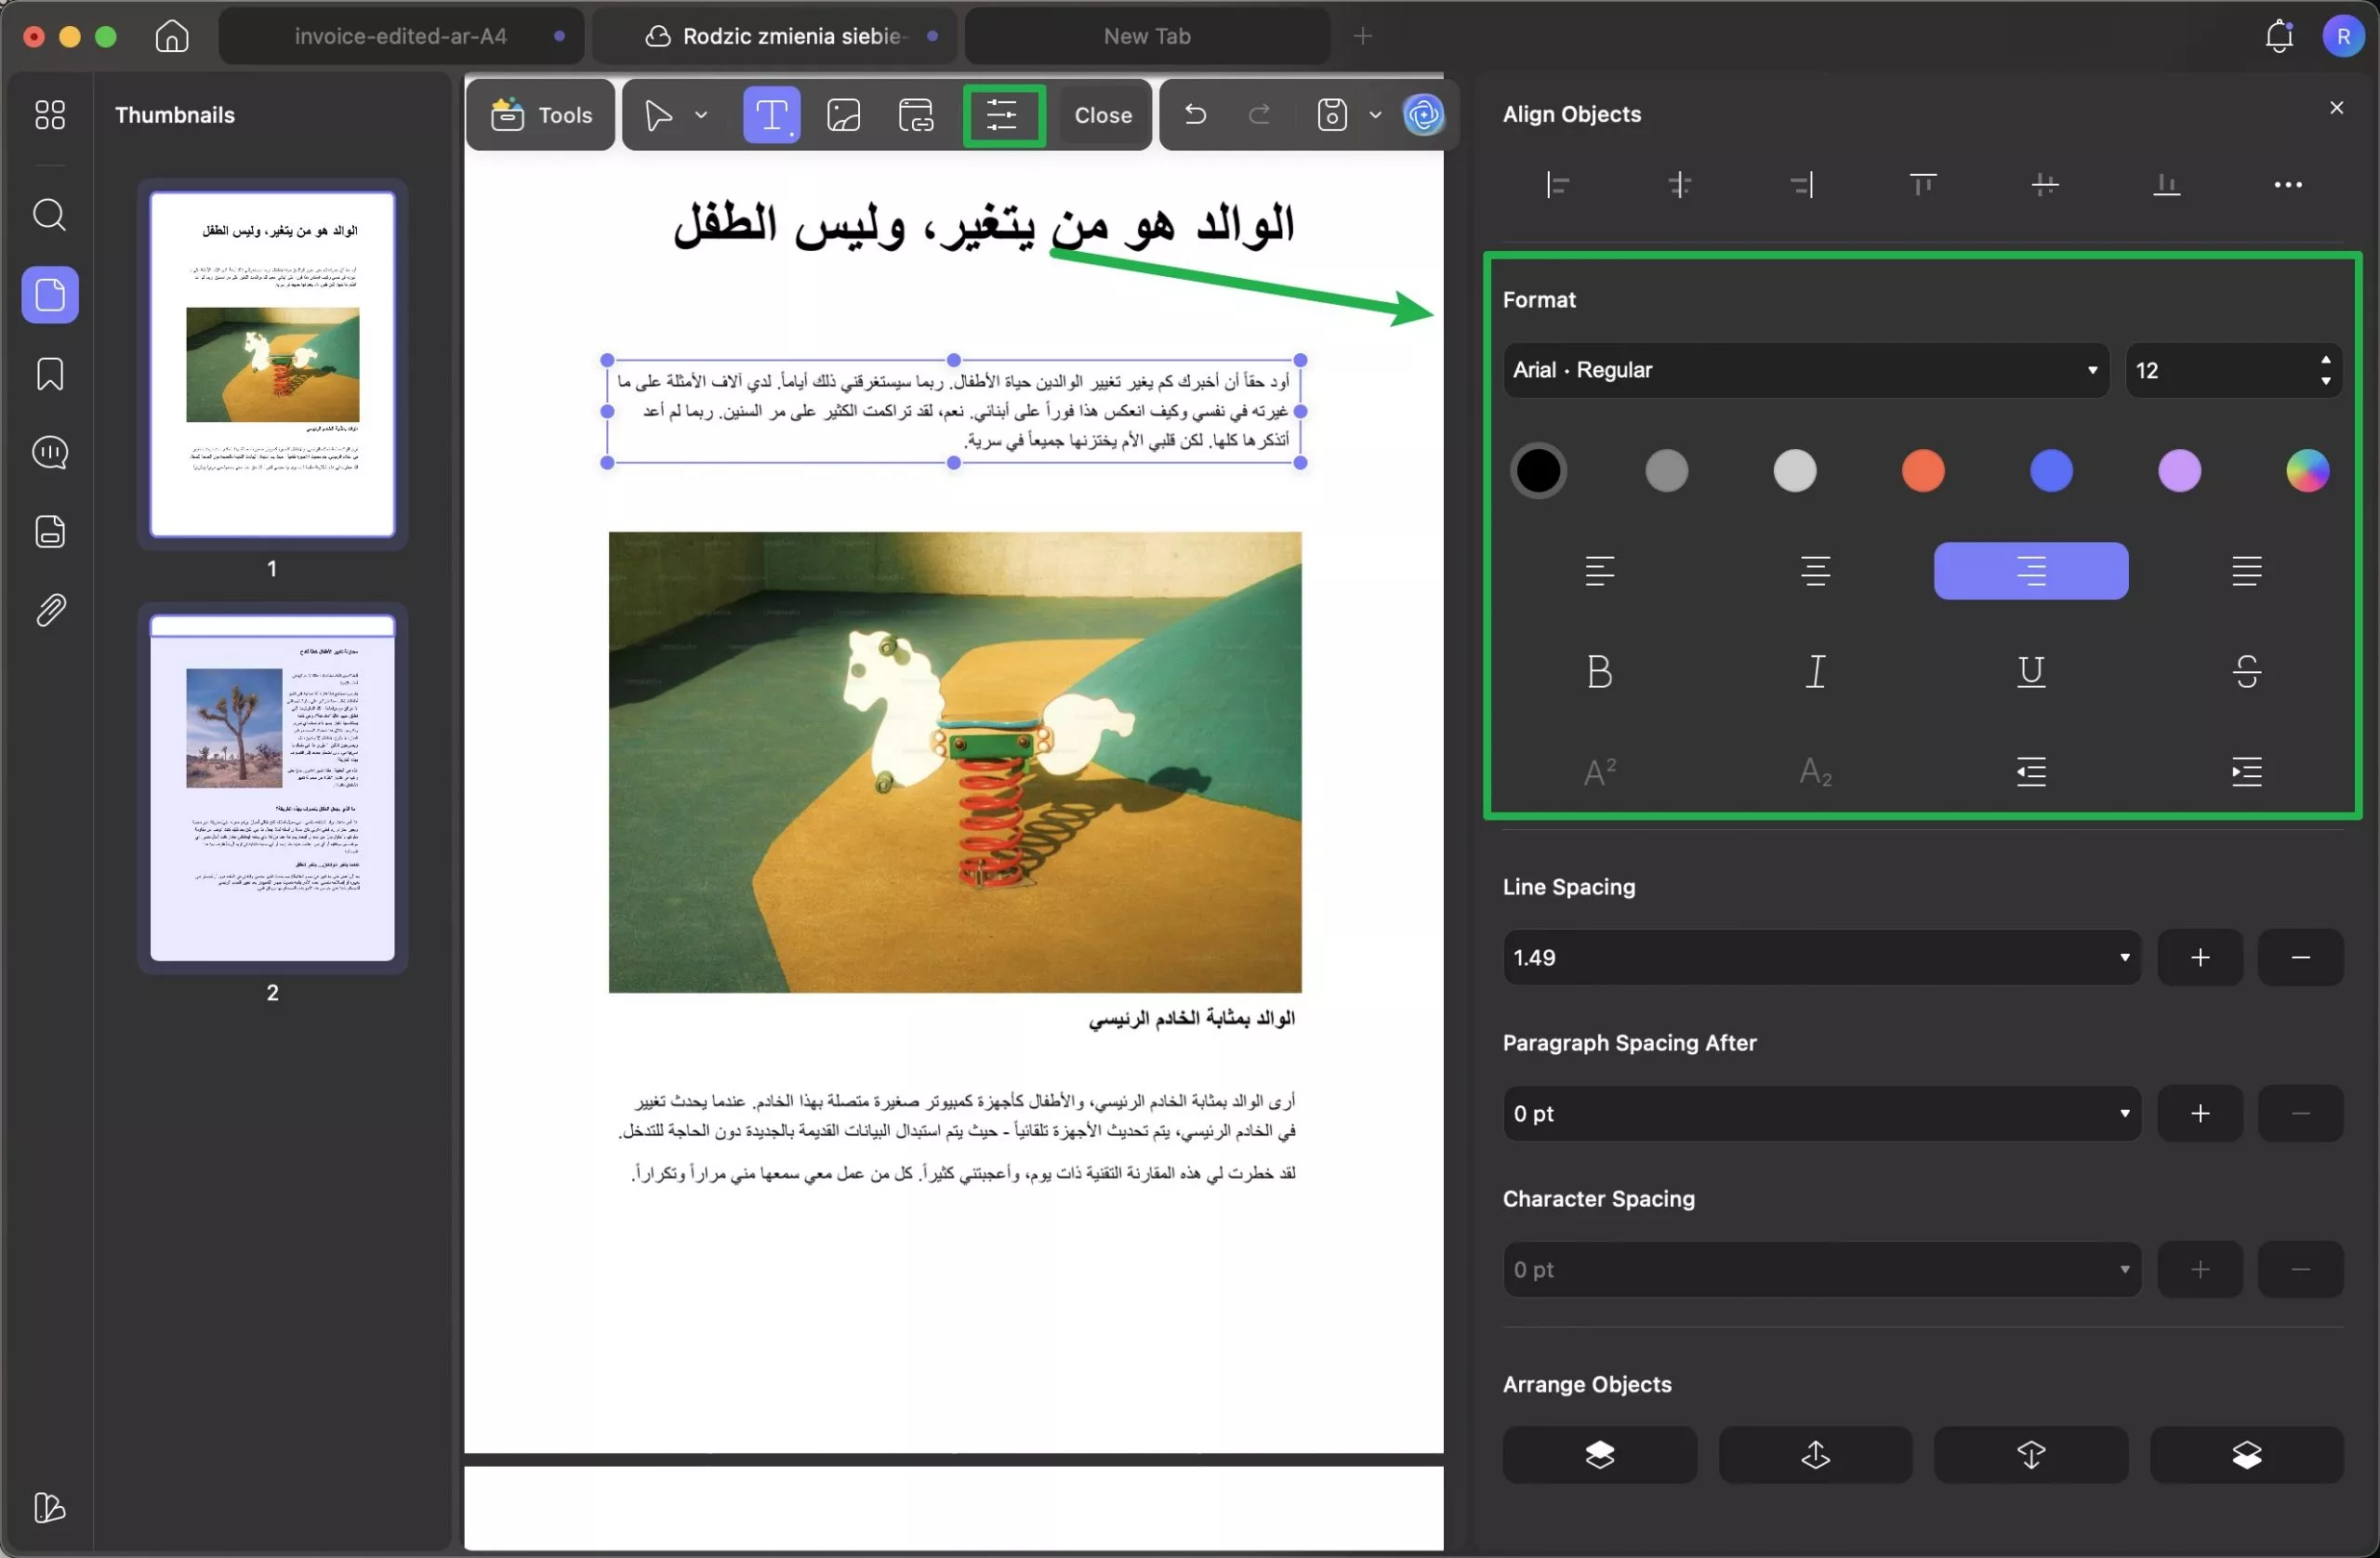This screenshot has height=1558, width=2380.
Task: Open the Arial Regular font dropdown
Action: coord(1804,370)
